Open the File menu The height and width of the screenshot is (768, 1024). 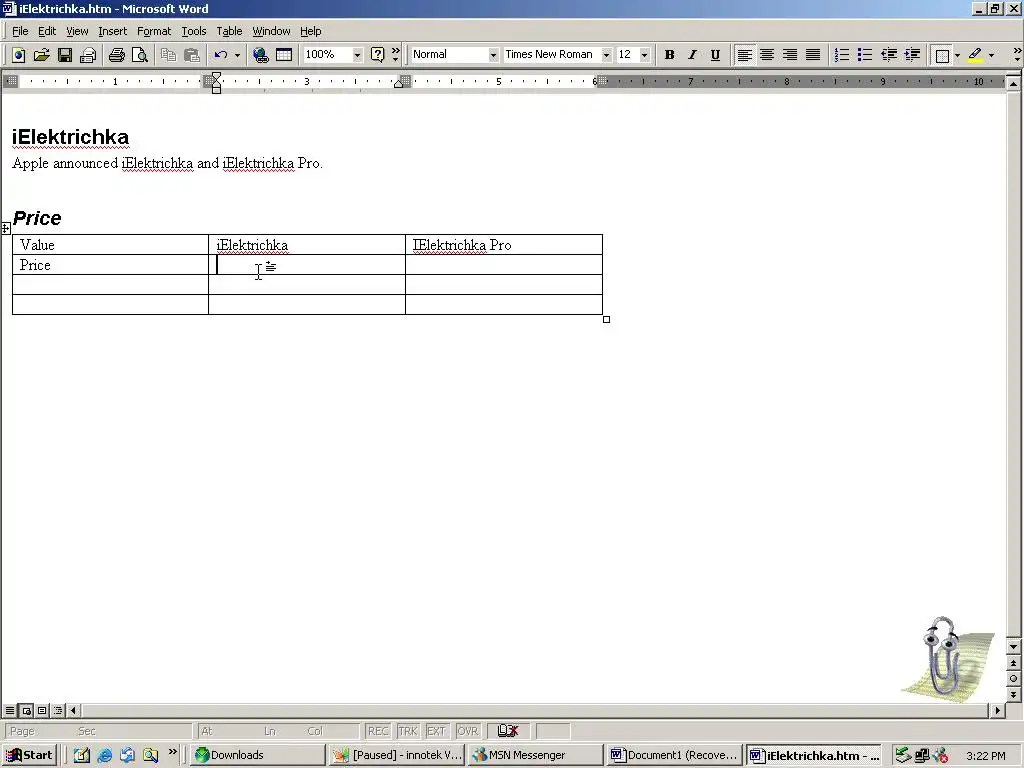(20, 31)
